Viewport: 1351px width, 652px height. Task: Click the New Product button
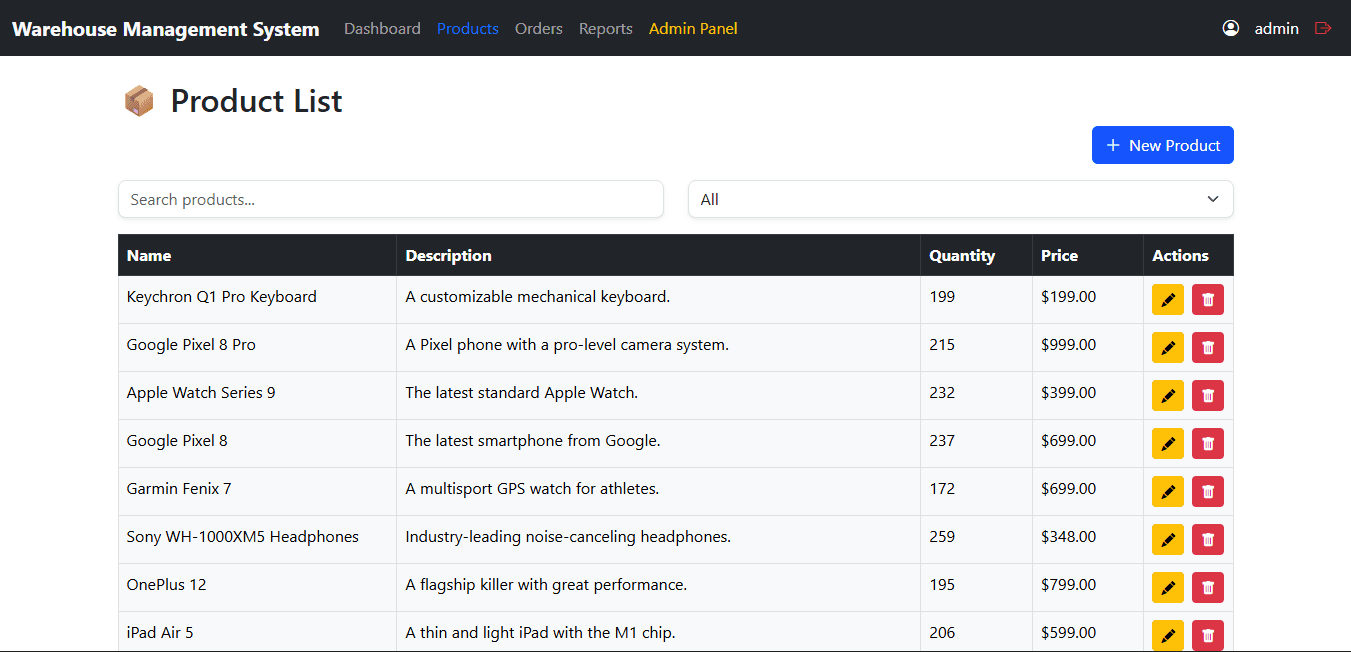point(1162,145)
